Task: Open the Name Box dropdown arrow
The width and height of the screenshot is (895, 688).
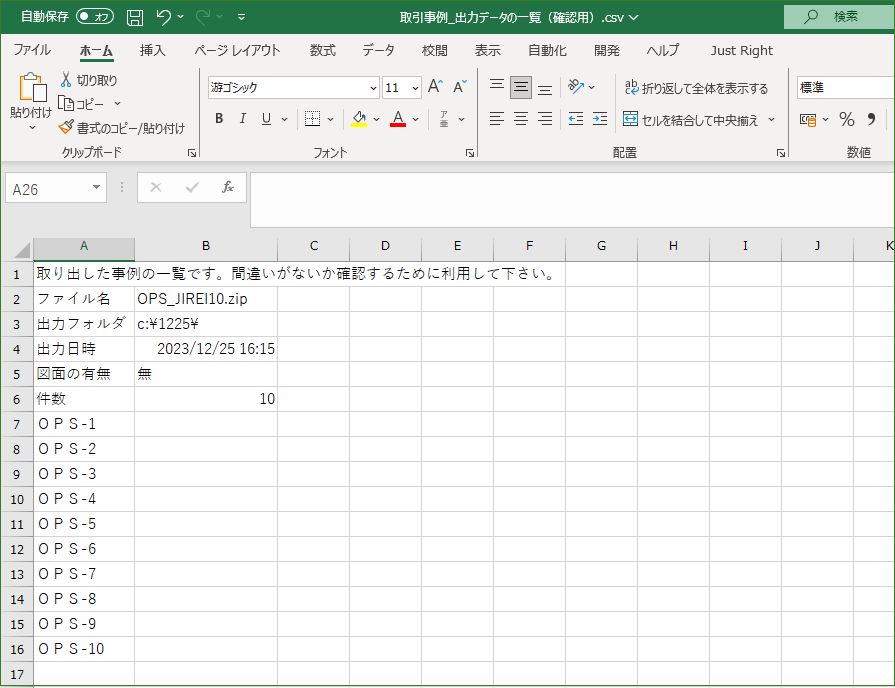Action: click(96, 188)
